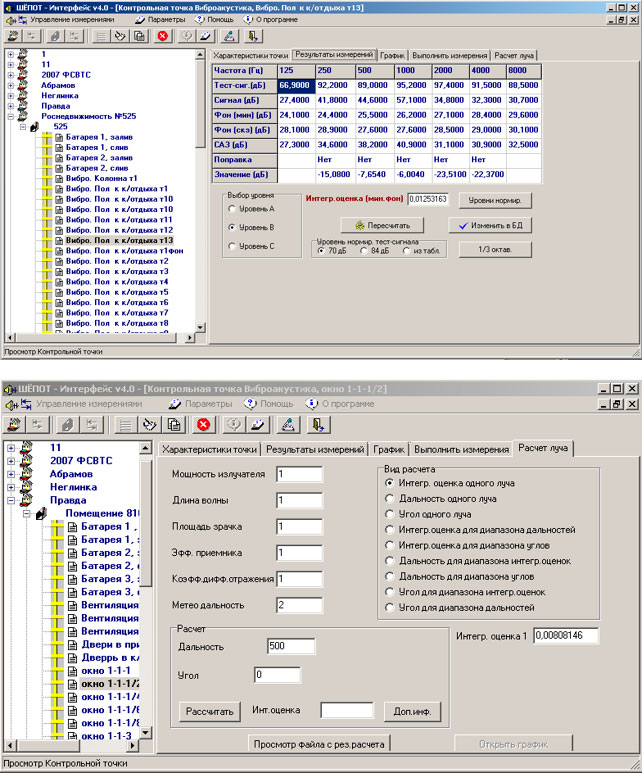Click the list lines icon in upper window toolbar
Image resolution: width=642 pixels, height=773 pixels.
[101, 36]
